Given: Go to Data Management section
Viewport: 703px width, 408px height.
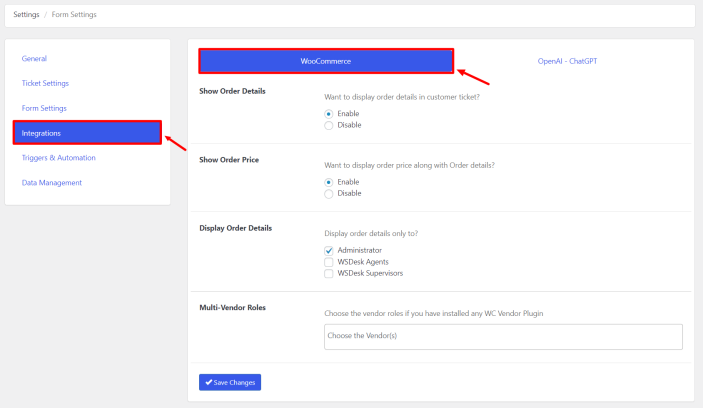Looking at the screenshot, I should (x=52, y=182).
